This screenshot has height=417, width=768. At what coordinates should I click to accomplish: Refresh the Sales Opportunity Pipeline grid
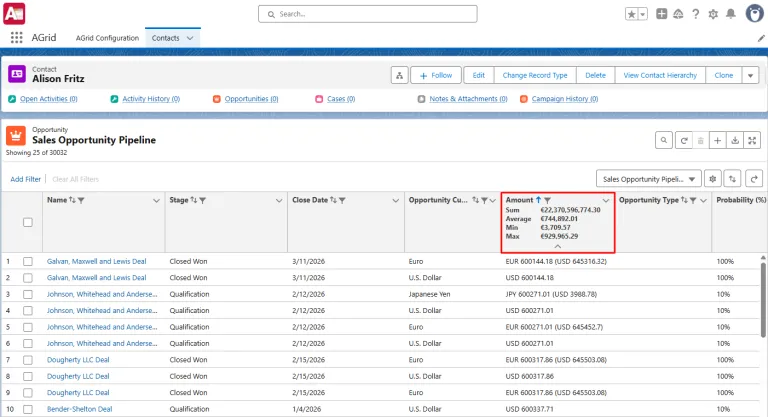(684, 141)
